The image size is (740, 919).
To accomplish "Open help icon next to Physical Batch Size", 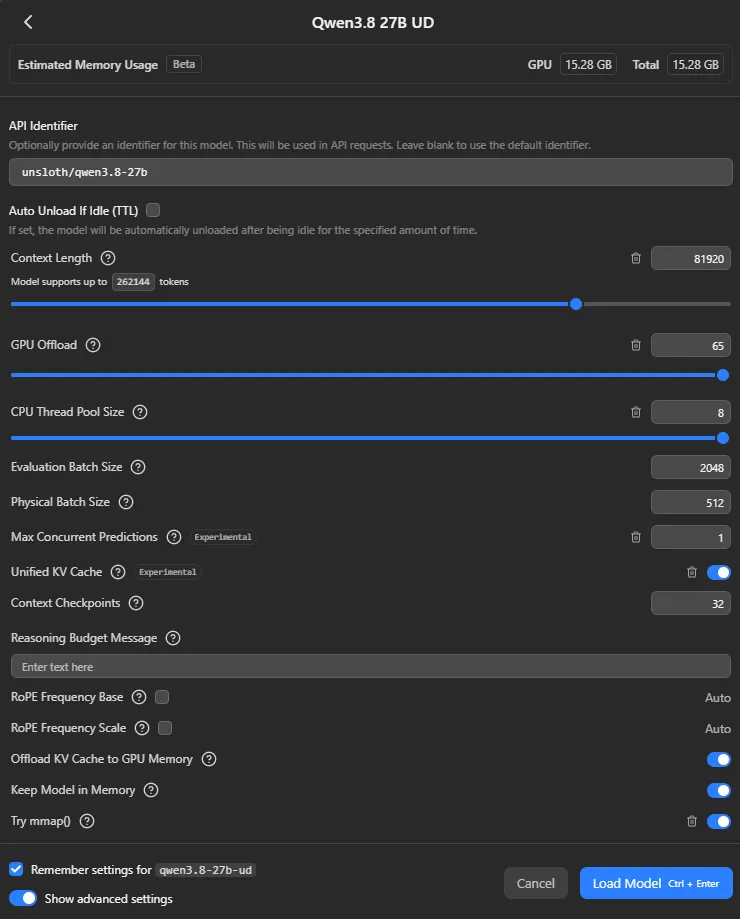I will click(x=126, y=502).
